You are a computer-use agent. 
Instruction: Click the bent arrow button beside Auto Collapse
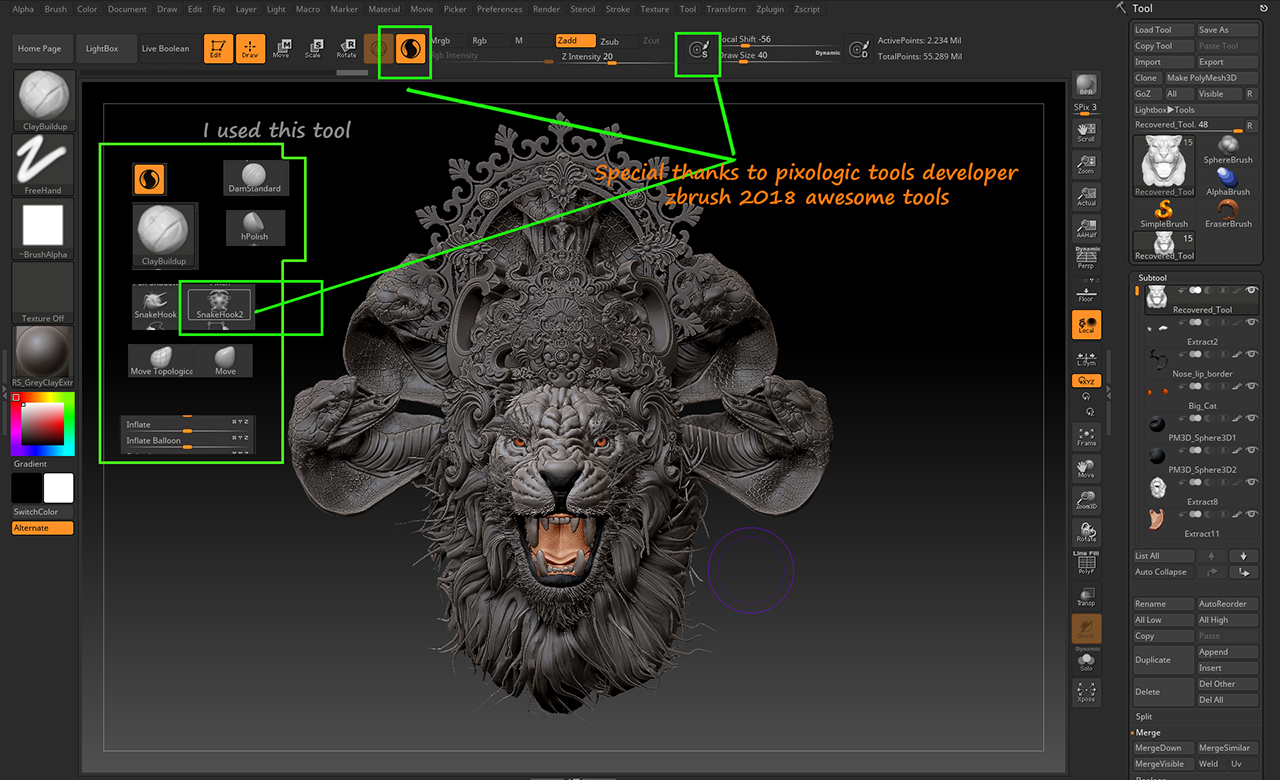pyautogui.click(x=1243, y=572)
